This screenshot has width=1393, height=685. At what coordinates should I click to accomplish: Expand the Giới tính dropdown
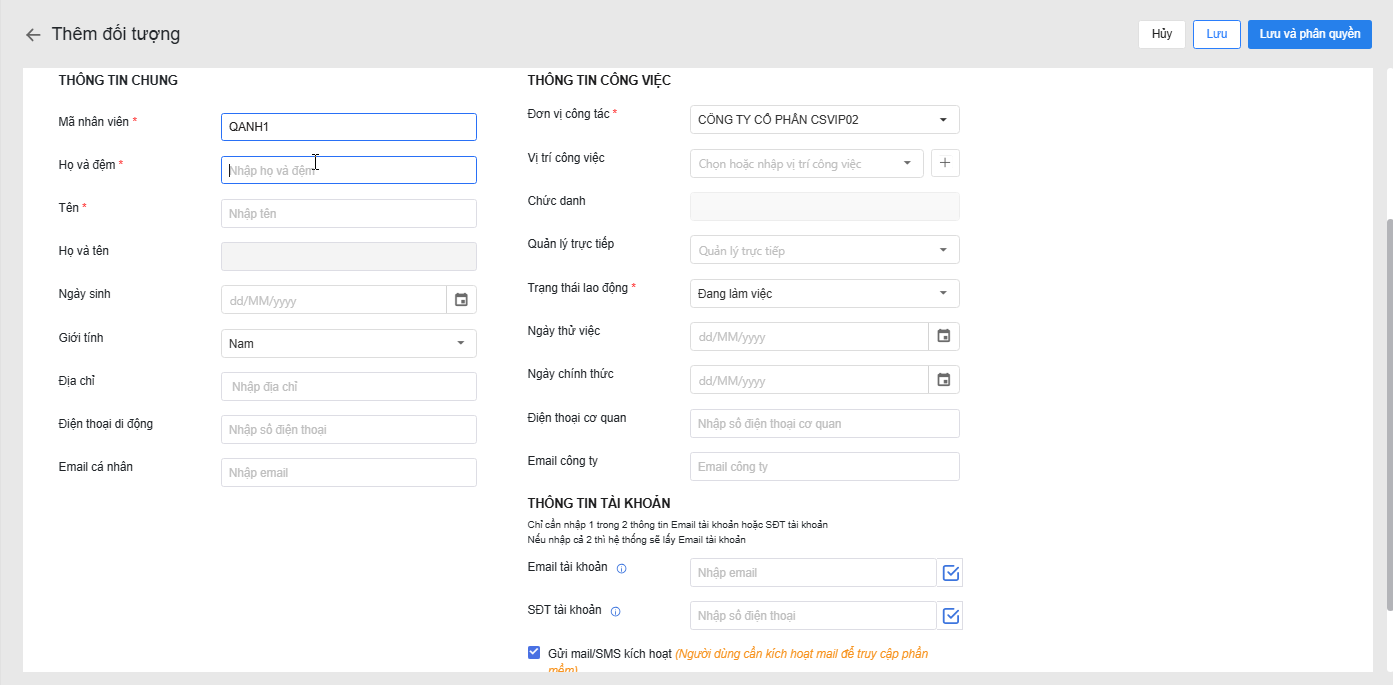(348, 343)
